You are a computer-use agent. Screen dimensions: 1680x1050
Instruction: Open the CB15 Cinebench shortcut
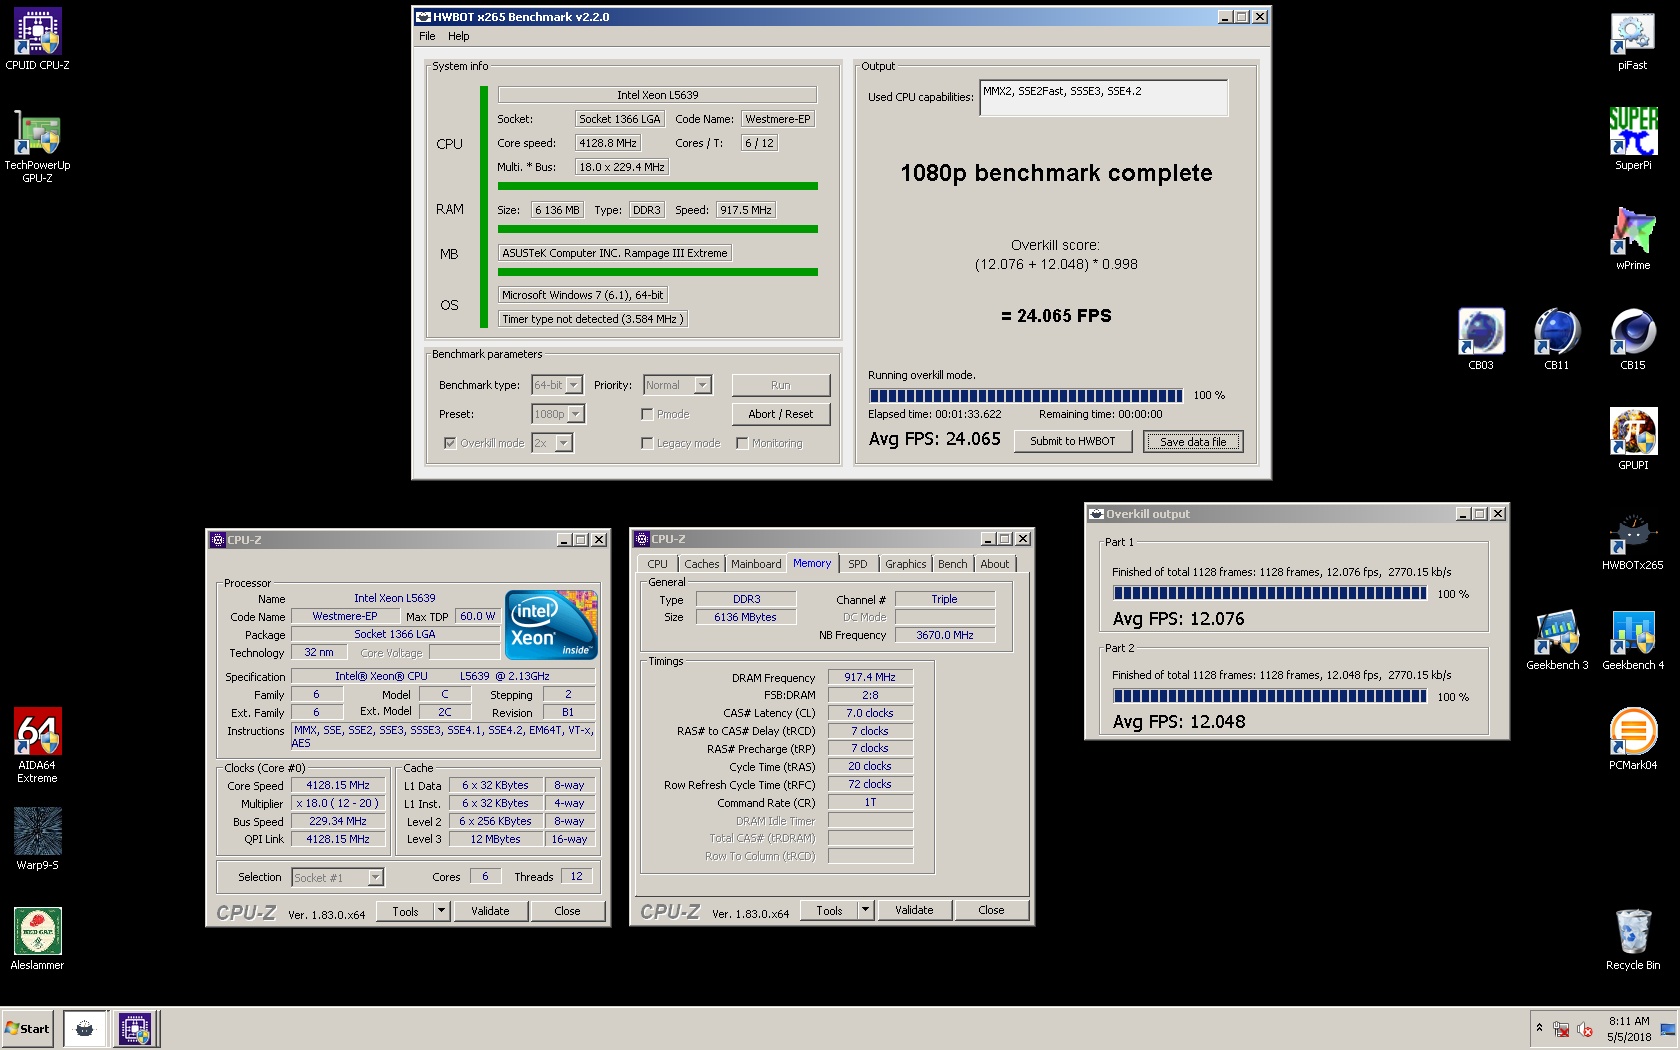point(1632,340)
